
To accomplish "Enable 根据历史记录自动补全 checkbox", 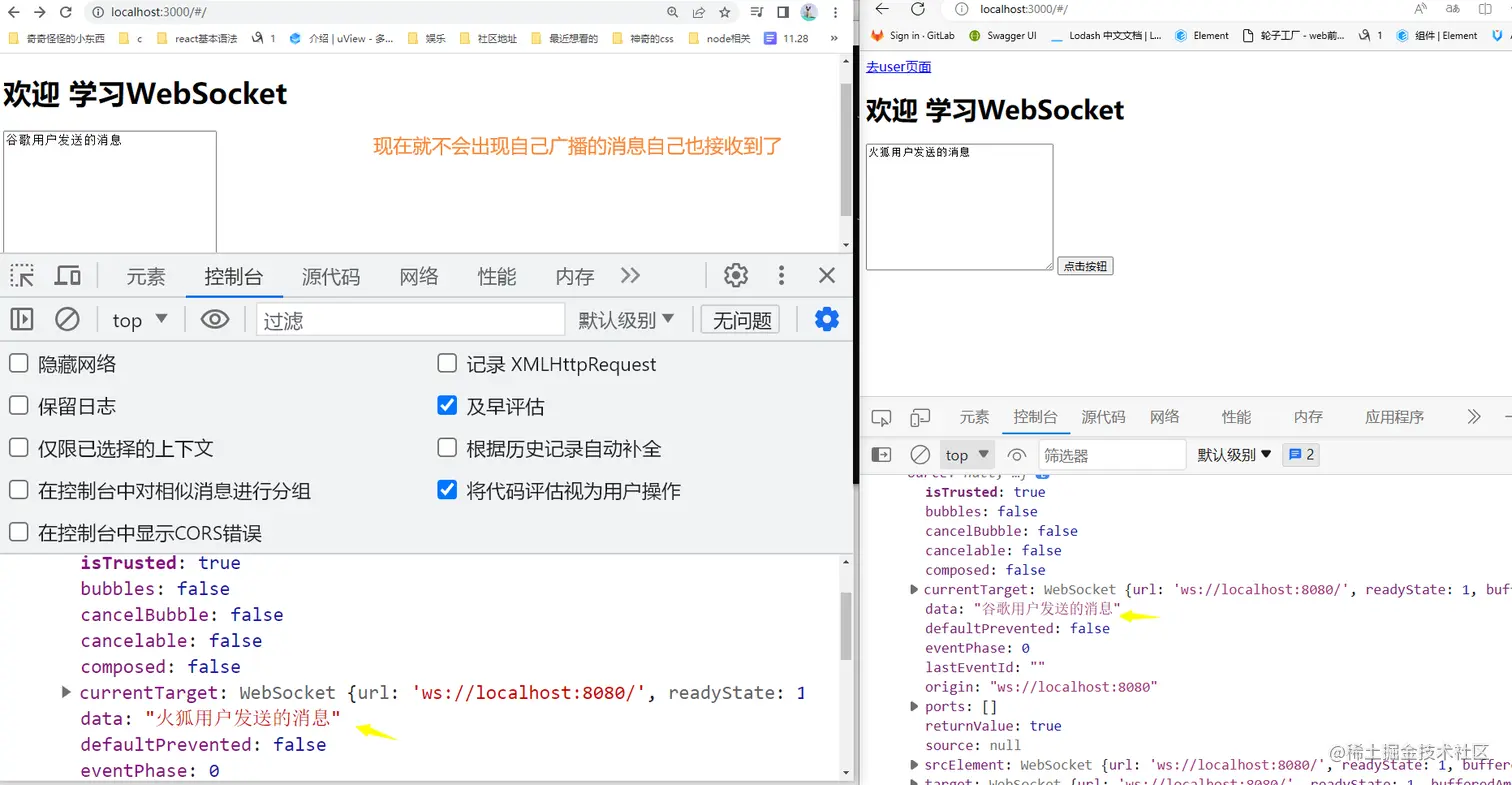I will (447, 448).
